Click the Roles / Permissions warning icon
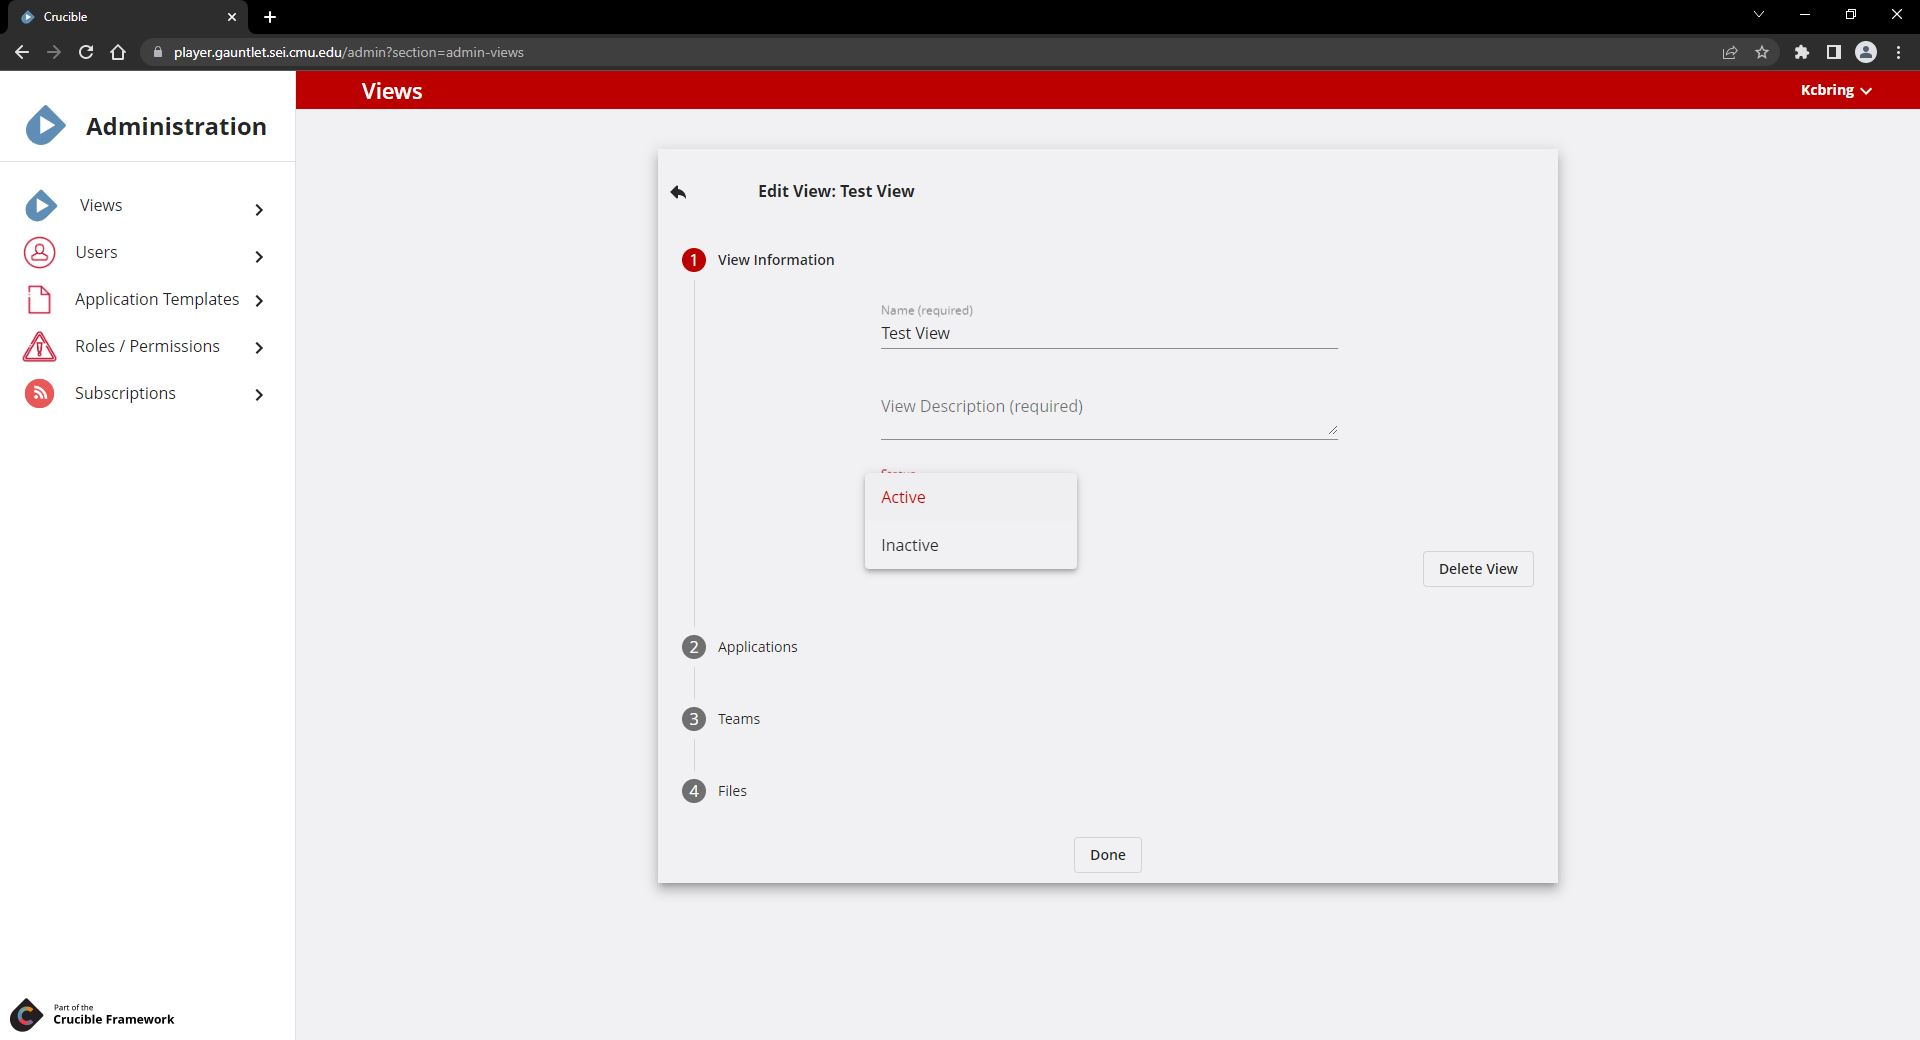 [x=39, y=347]
